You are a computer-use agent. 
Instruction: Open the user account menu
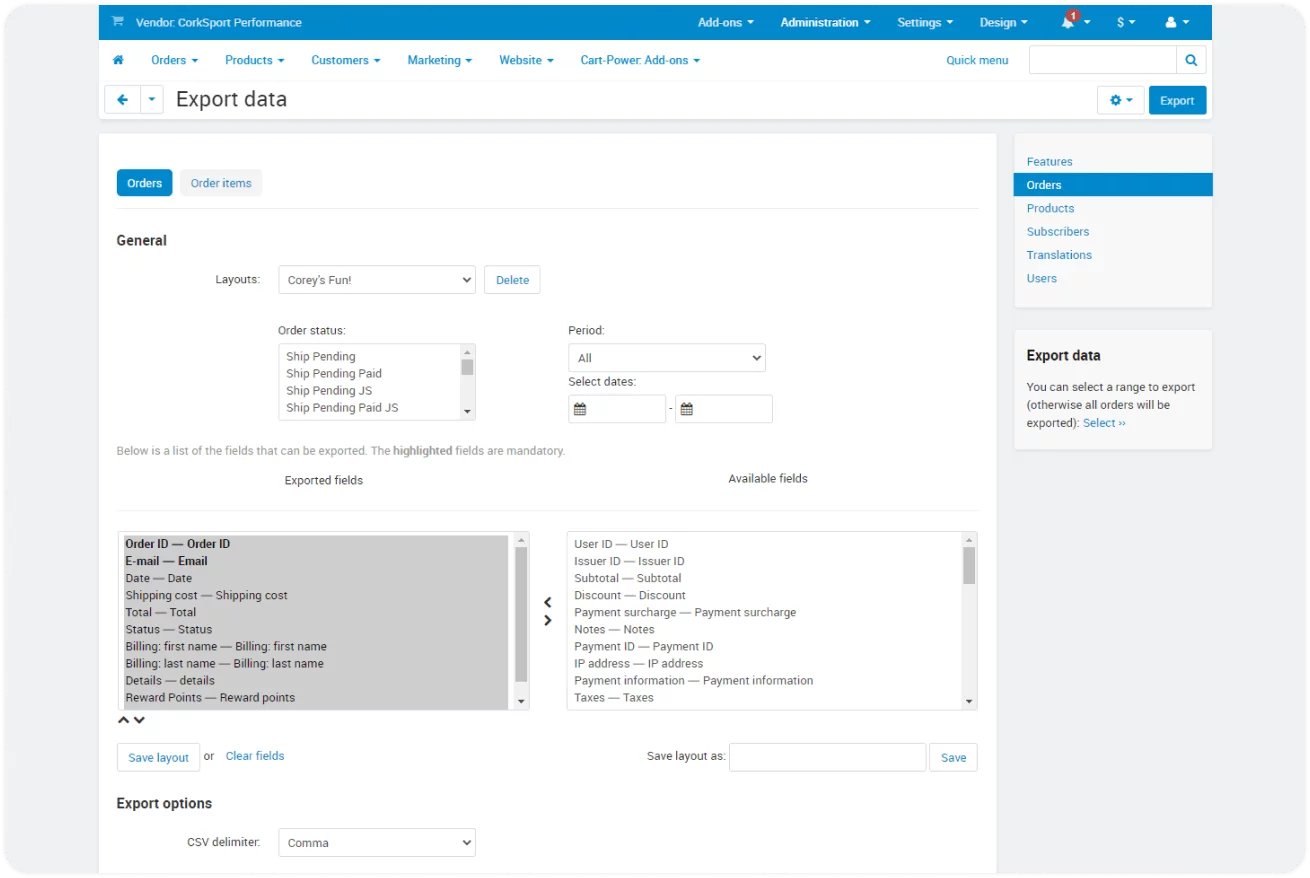[x=1177, y=22]
